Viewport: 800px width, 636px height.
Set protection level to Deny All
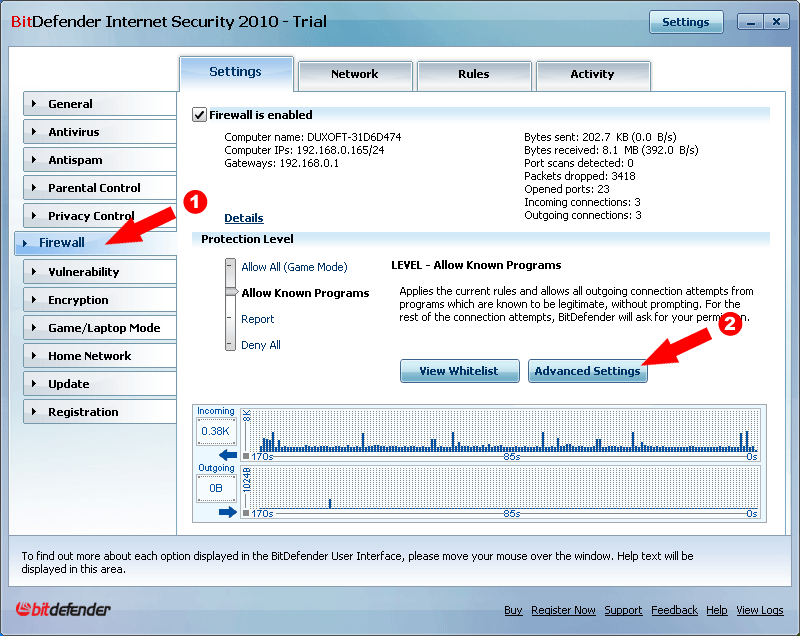261,345
